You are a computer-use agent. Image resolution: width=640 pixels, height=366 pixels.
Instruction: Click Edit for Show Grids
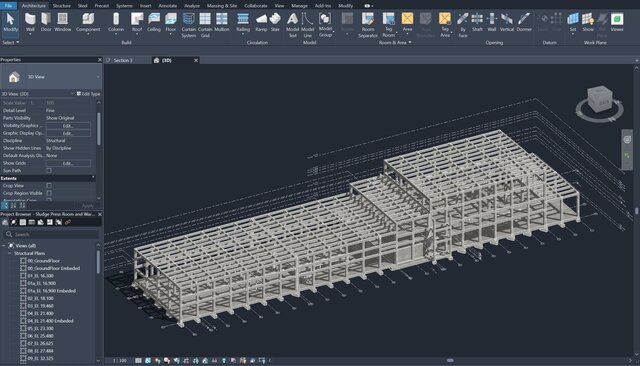[68, 163]
